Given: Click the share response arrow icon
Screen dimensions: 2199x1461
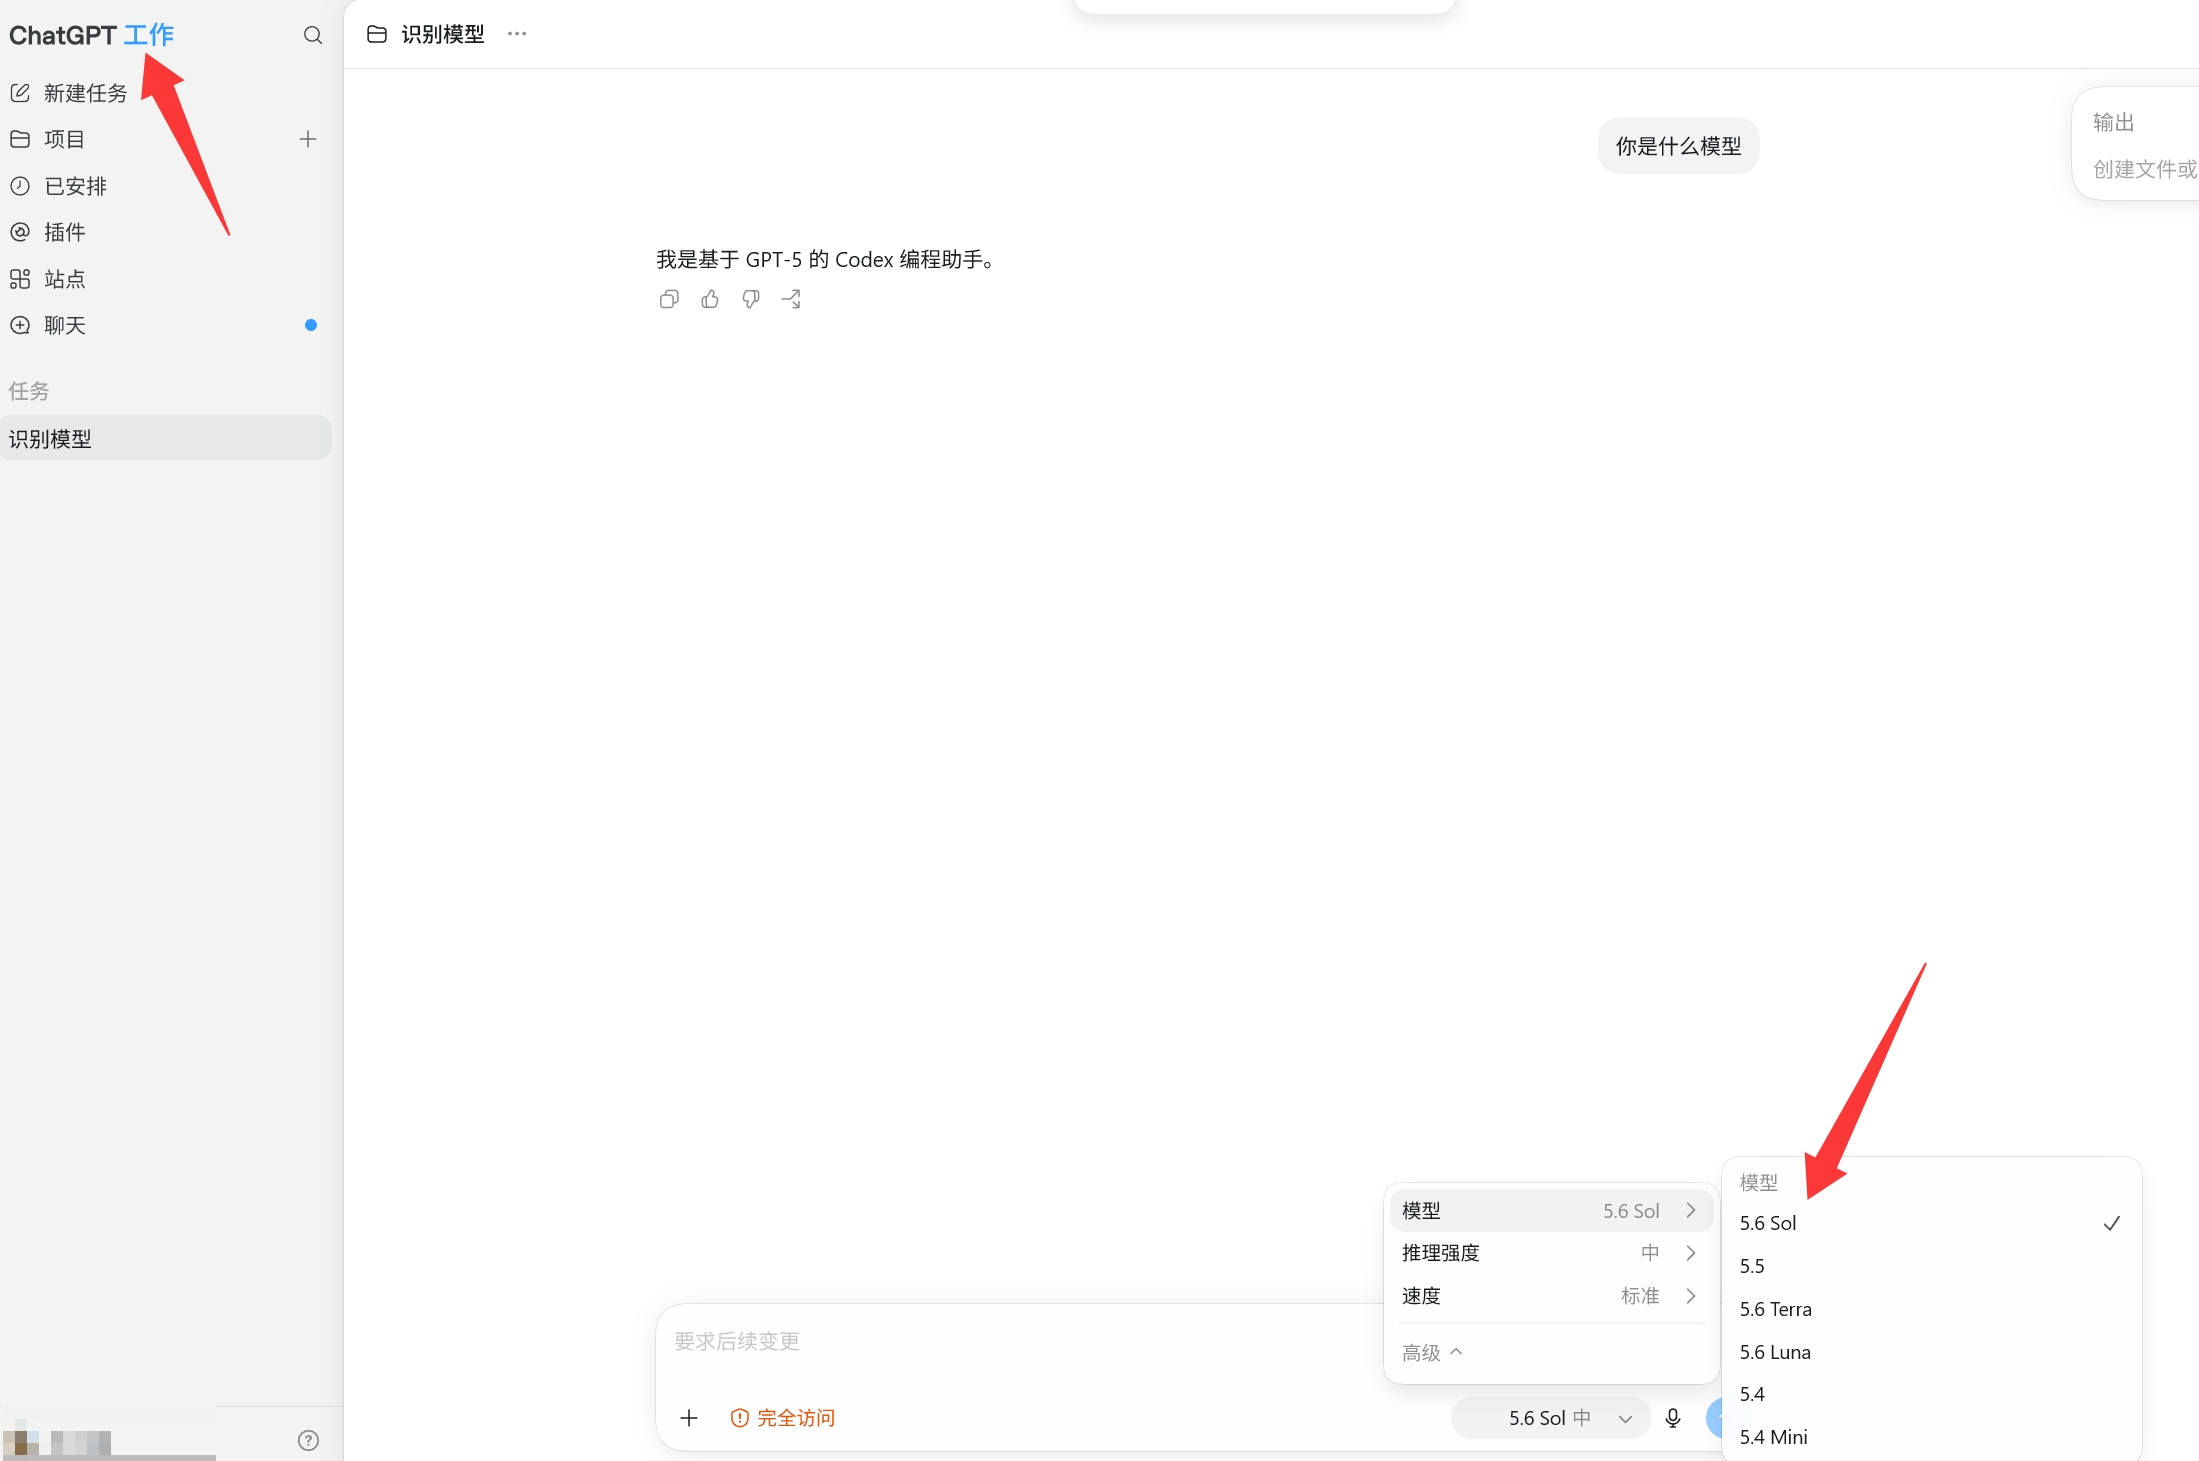Looking at the screenshot, I should coord(792,299).
